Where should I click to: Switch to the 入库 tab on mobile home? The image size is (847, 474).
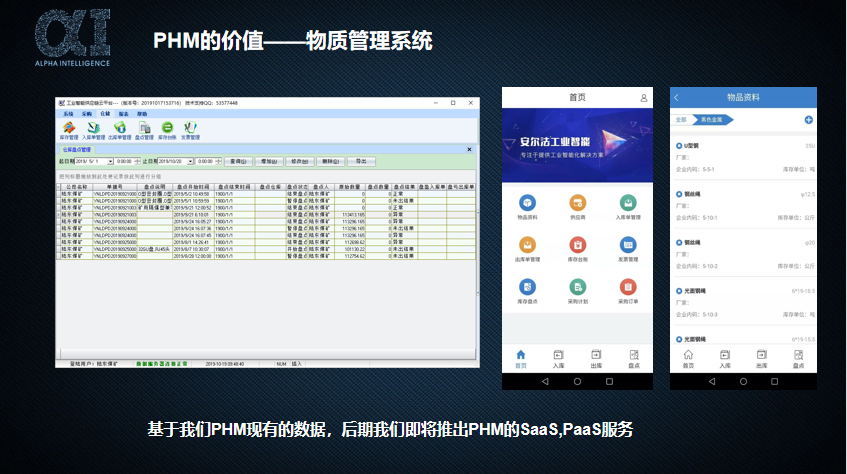[558, 357]
